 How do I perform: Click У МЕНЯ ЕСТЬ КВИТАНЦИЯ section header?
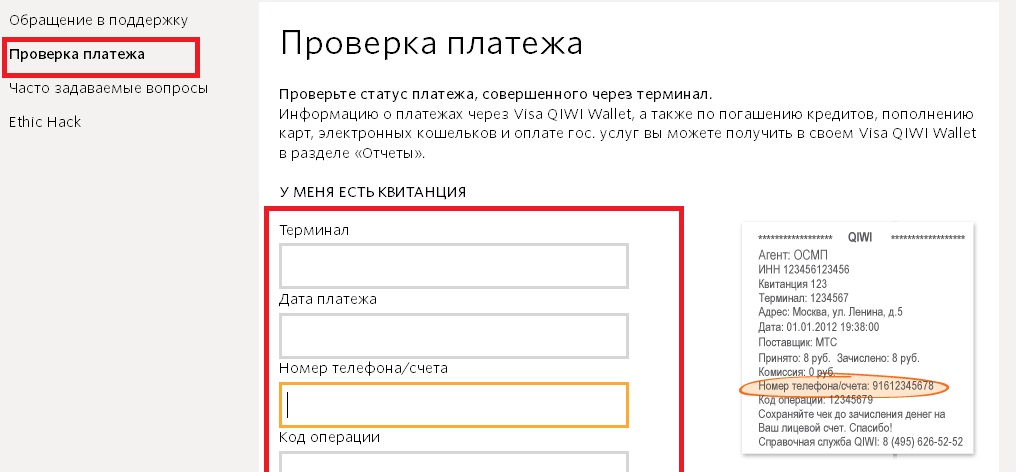coord(373,193)
